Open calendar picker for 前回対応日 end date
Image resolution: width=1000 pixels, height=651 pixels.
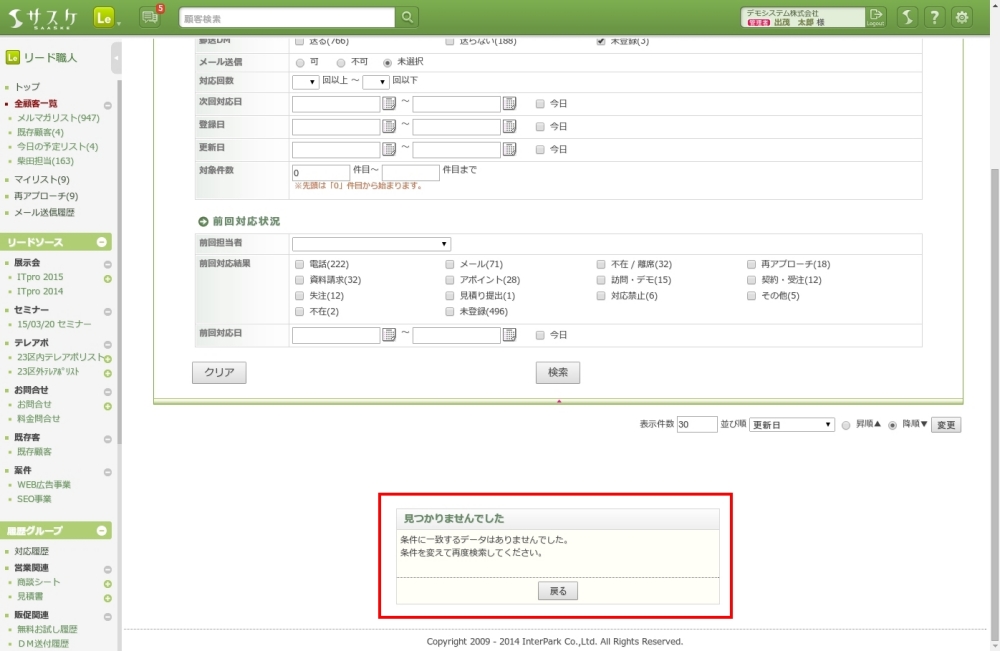[x=510, y=335]
